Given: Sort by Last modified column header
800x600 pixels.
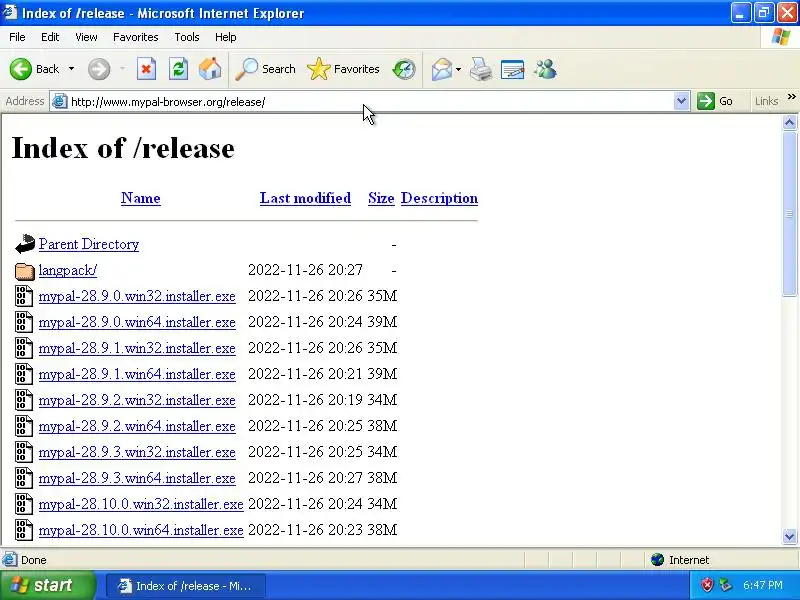Looking at the screenshot, I should point(305,198).
